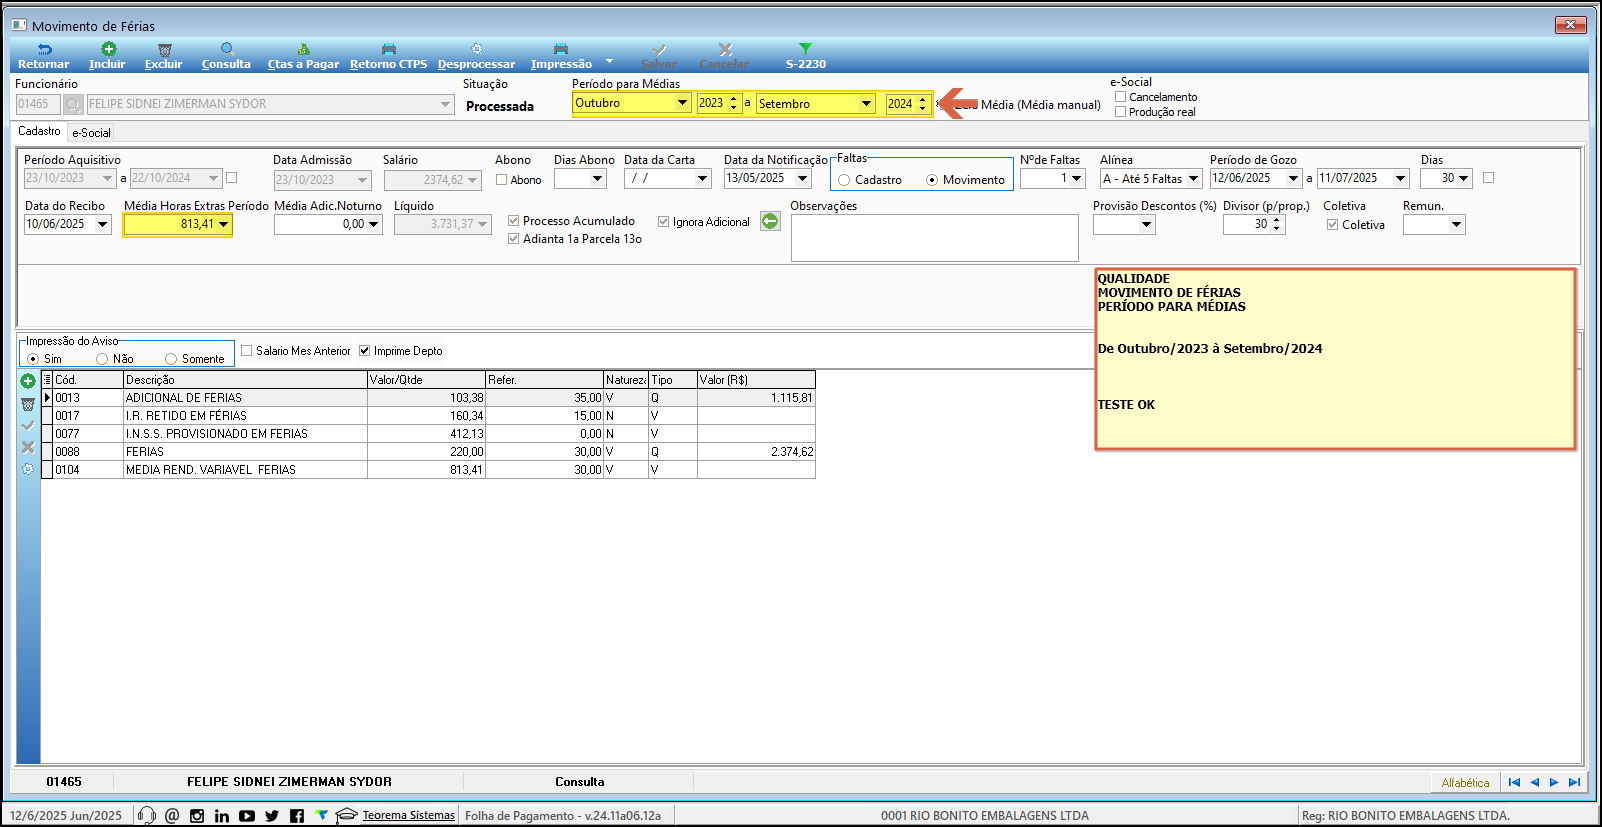Toggle e-Social Cancelamento checkbox

click(x=1121, y=97)
